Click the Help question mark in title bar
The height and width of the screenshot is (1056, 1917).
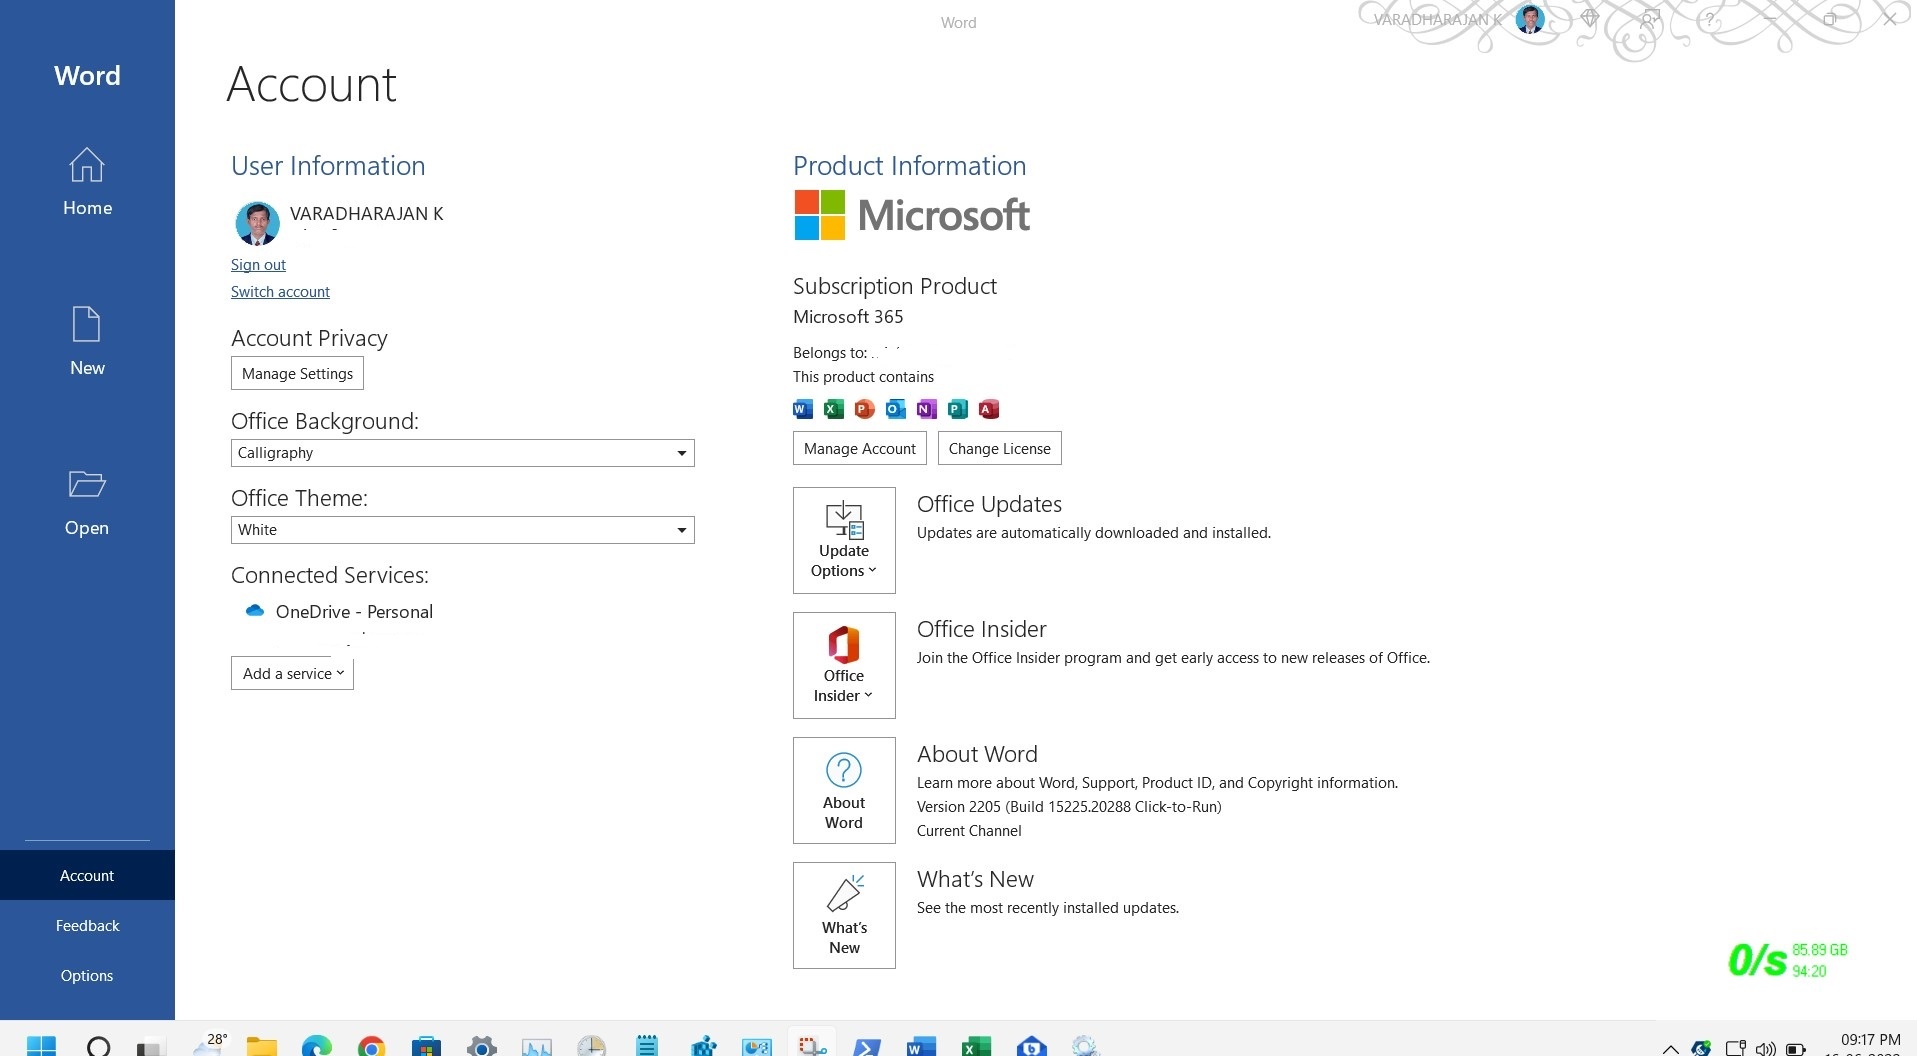[x=1710, y=19]
